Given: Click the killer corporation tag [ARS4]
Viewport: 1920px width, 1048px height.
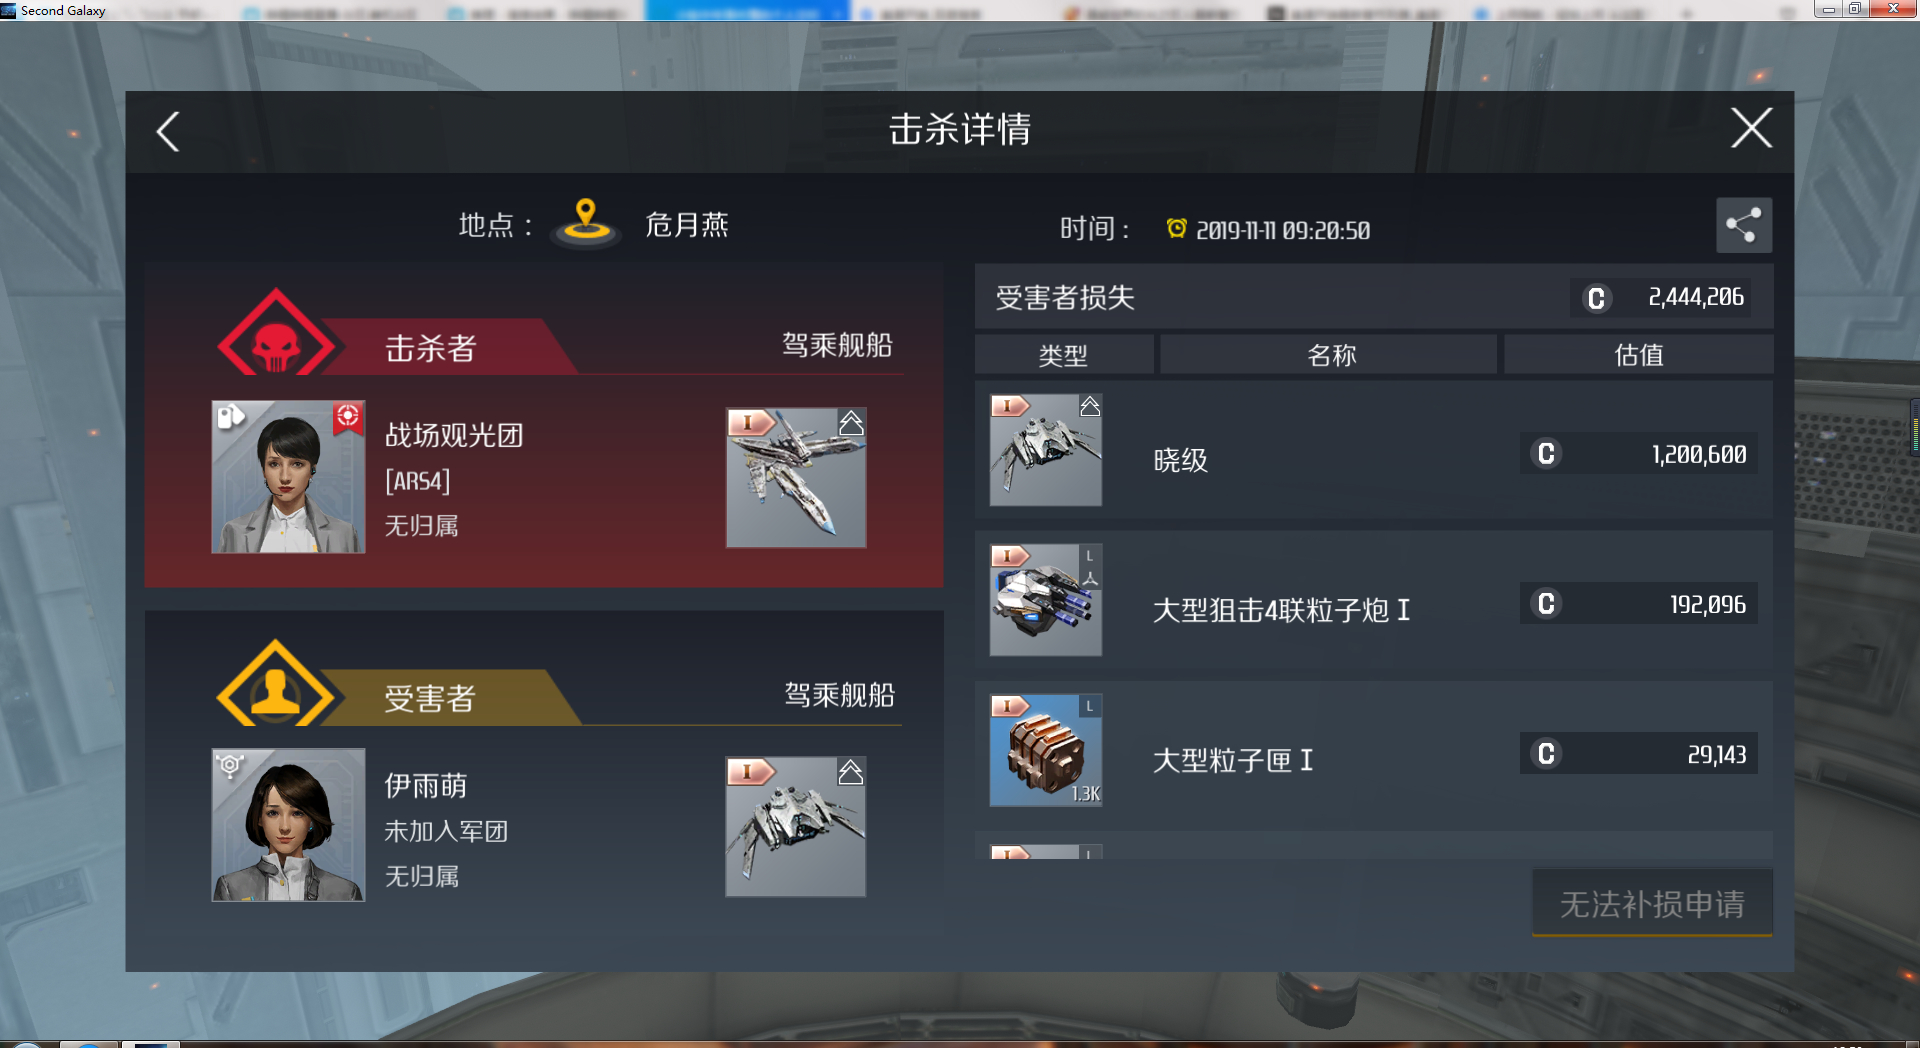Looking at the screenshot, I should pyautogui.click(x=418, y=481).
